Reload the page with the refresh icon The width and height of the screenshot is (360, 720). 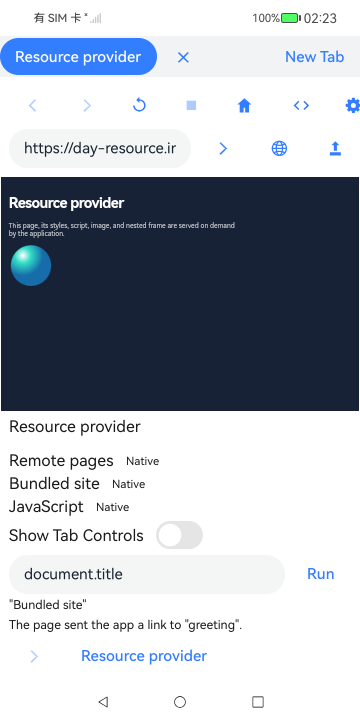tap(139, 106)
